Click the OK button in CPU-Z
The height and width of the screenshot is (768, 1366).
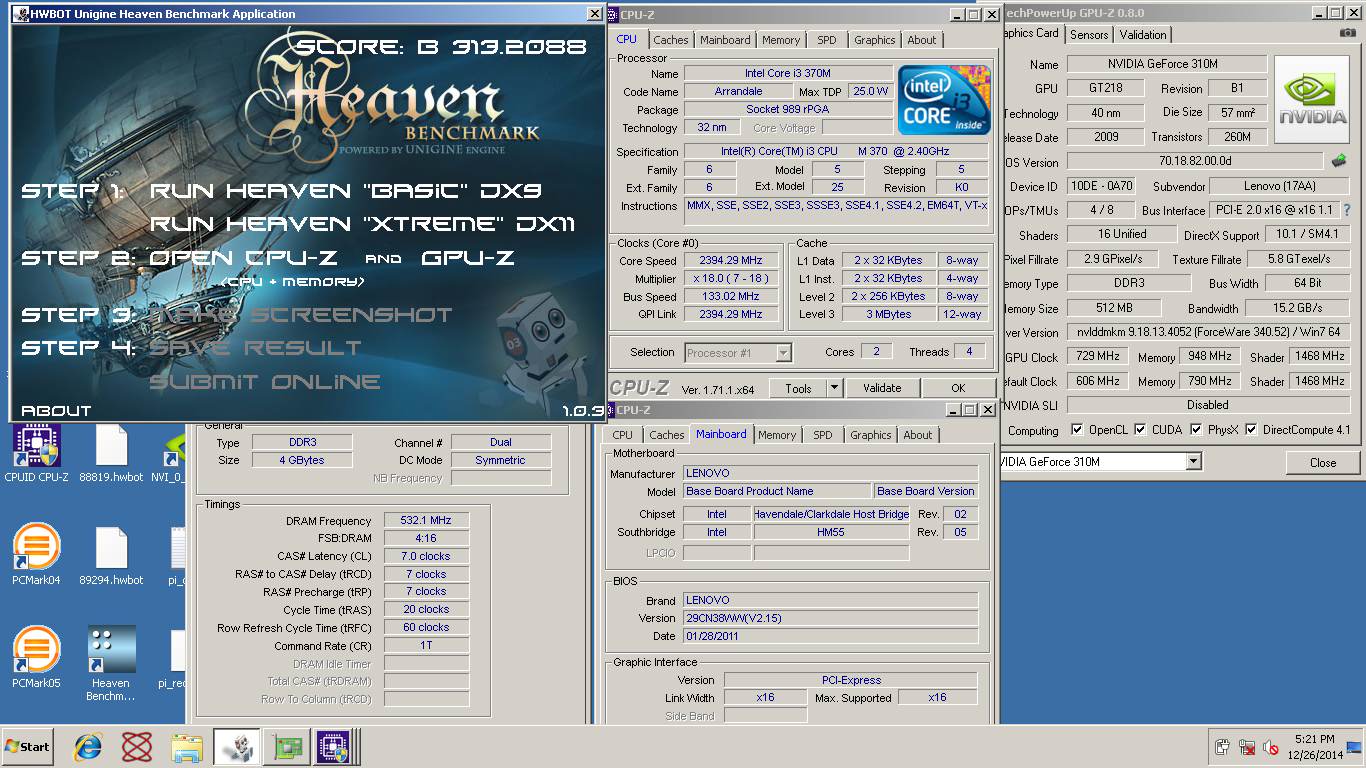click(x=958, y=388)
